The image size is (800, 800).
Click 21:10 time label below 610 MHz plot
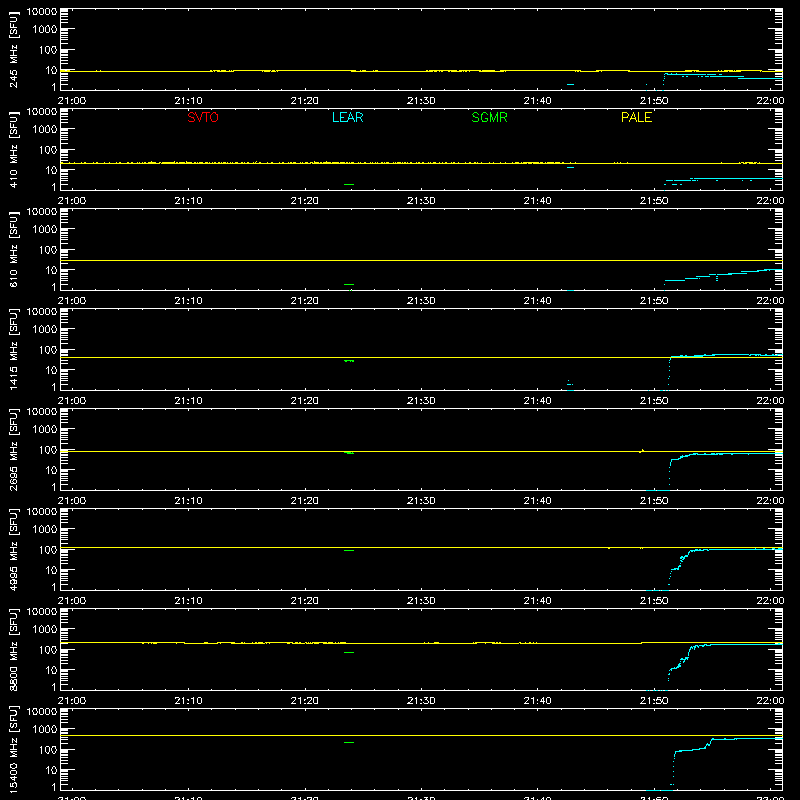click(x=188, y=301)
